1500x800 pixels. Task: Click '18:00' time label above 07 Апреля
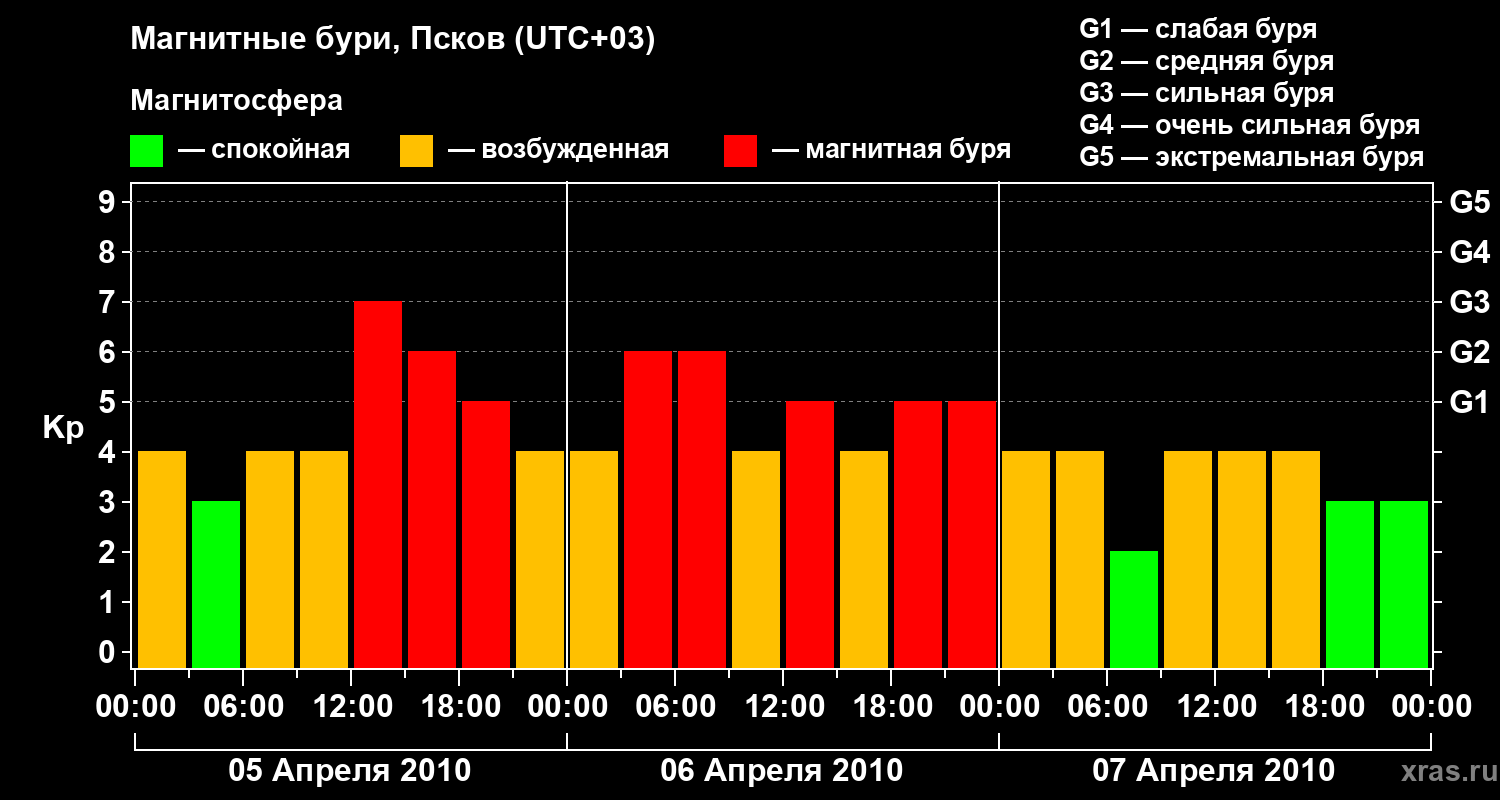(1323, 707)
